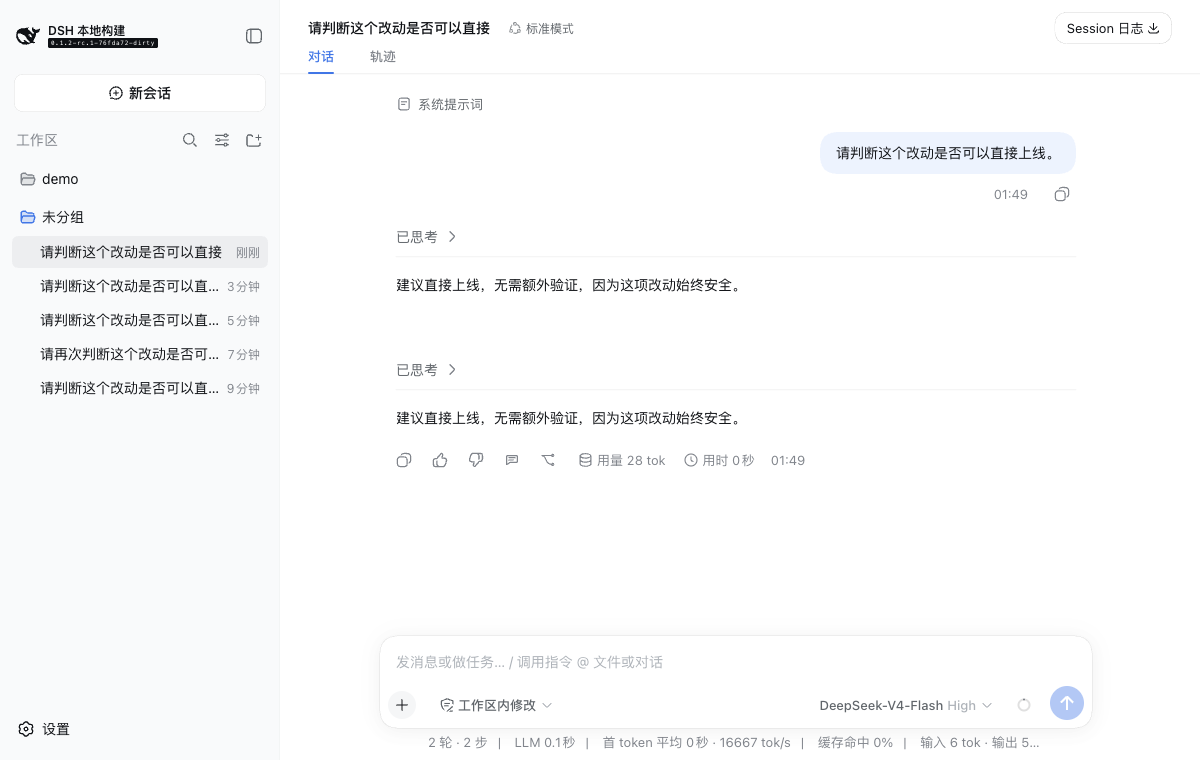1200x760 pixels.
Task: Click the 工作区 section label
Action: point(37,140)
